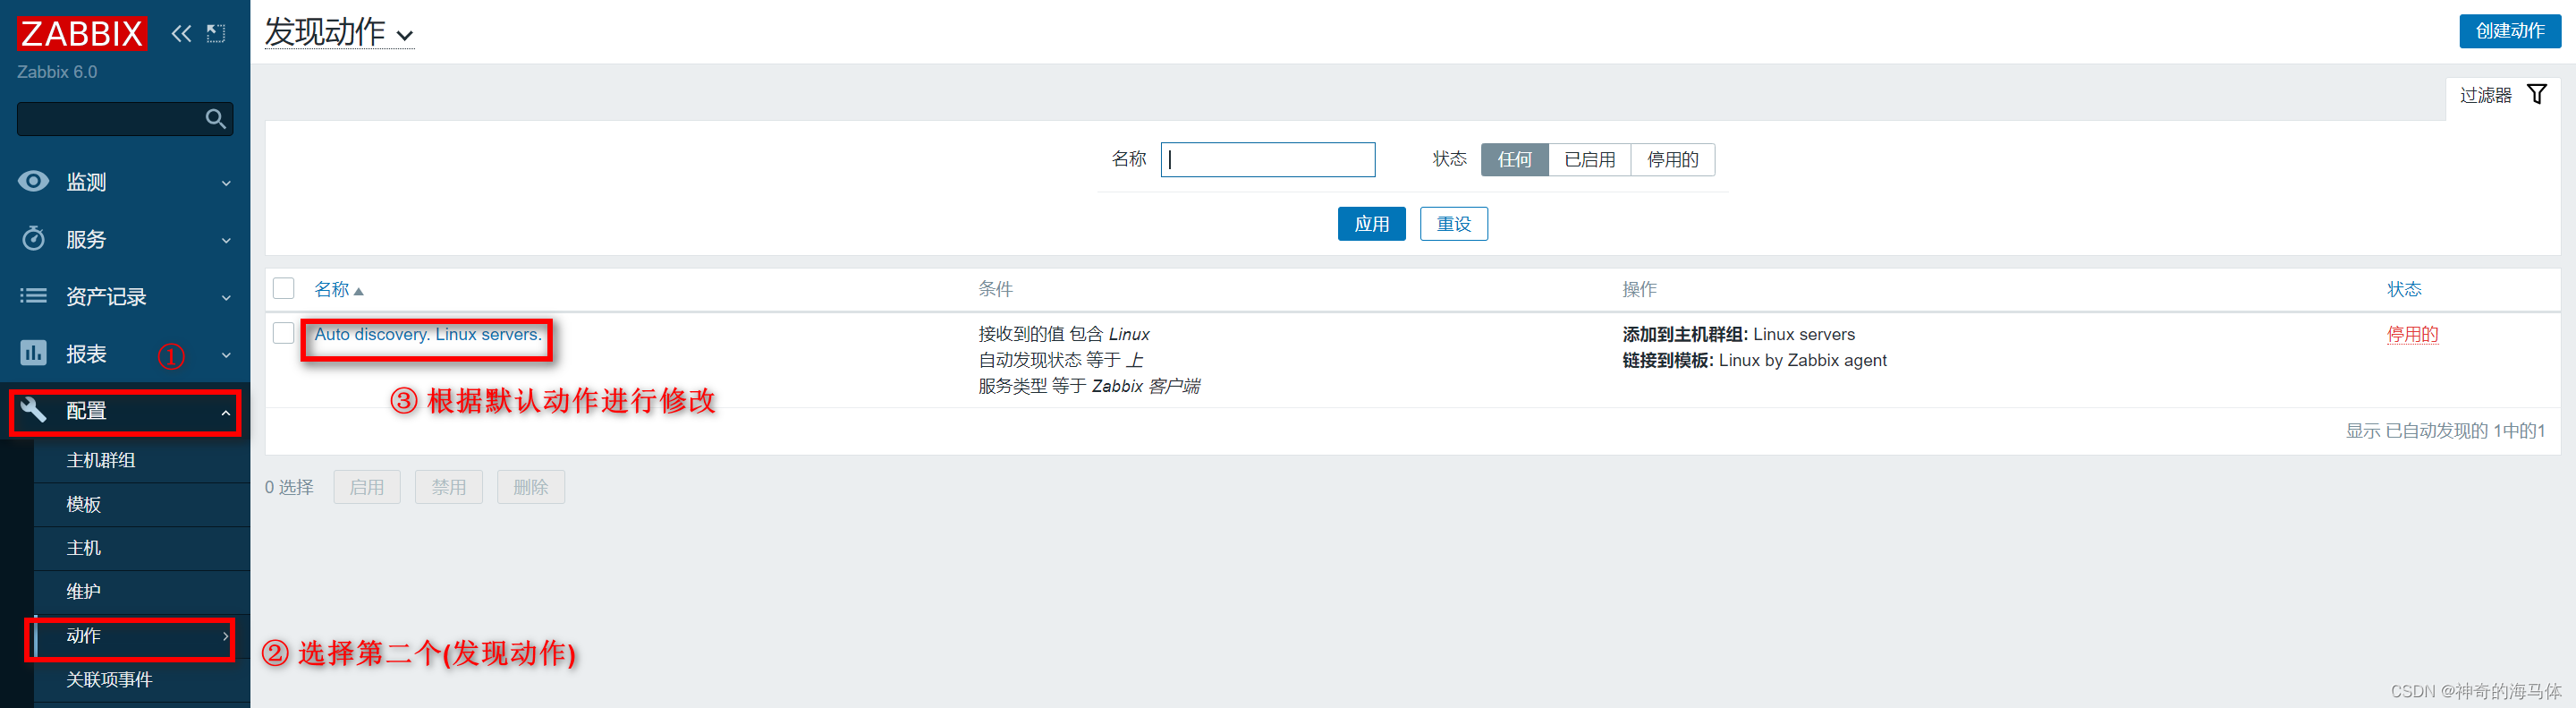Click 添加到主机群组: Linux servers text
This screenshot has width=2576, height=708.
click(1739, 334)
